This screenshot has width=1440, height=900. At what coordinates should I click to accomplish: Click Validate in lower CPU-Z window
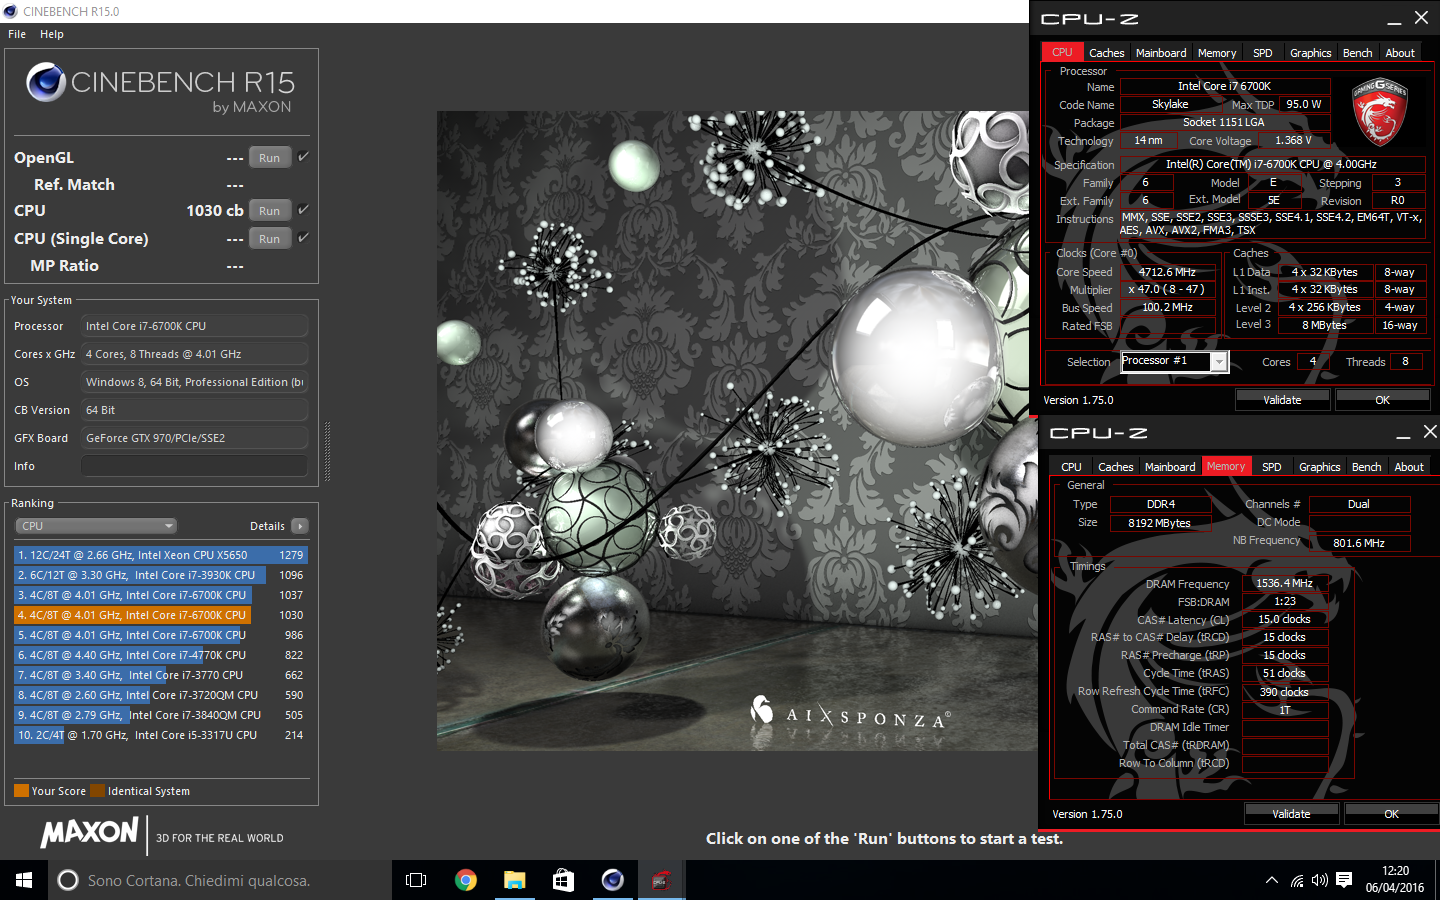1291,814
